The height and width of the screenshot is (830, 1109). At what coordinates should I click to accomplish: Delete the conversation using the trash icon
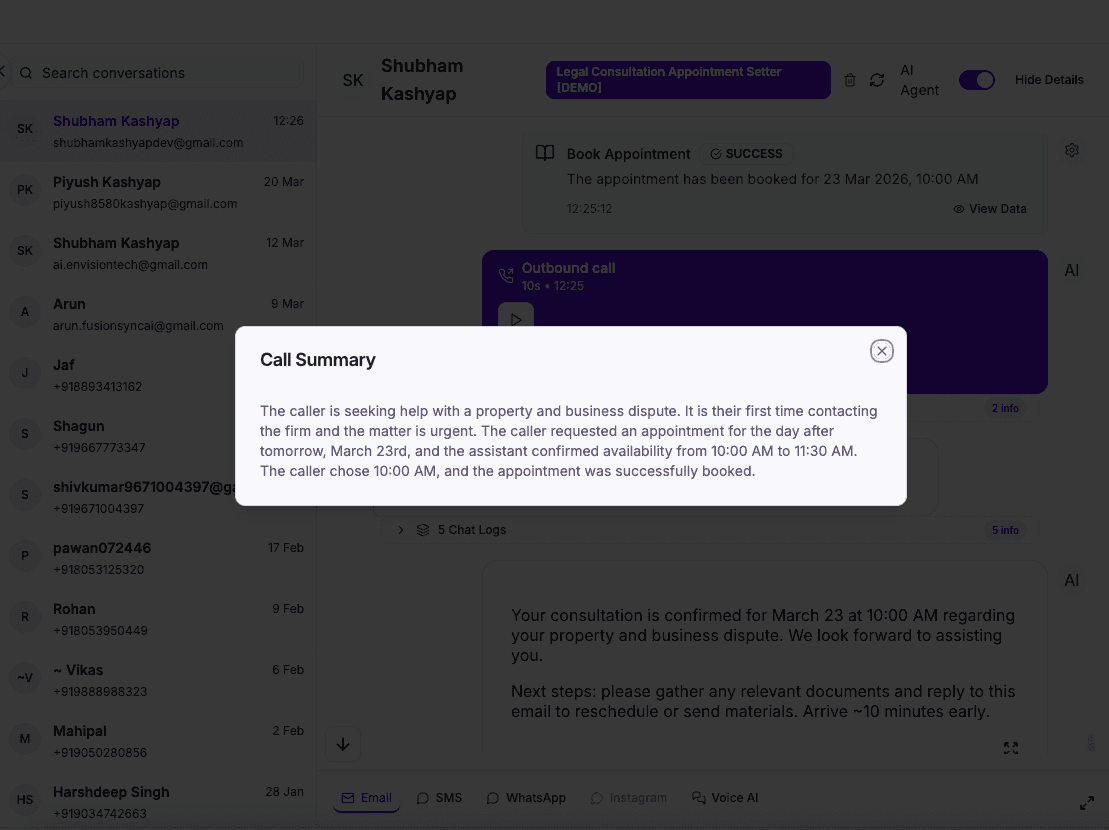(849, 80)
